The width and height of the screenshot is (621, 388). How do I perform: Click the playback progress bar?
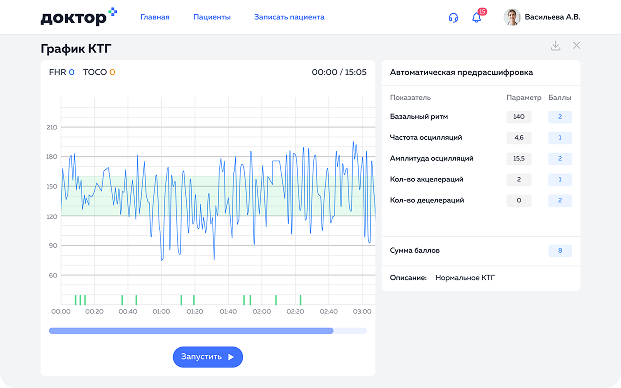tap(208, 331)
